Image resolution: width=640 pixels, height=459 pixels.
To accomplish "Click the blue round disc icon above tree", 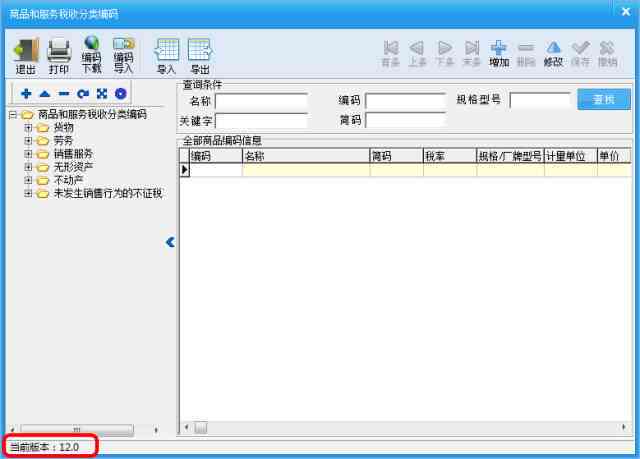I will point(120,93).
